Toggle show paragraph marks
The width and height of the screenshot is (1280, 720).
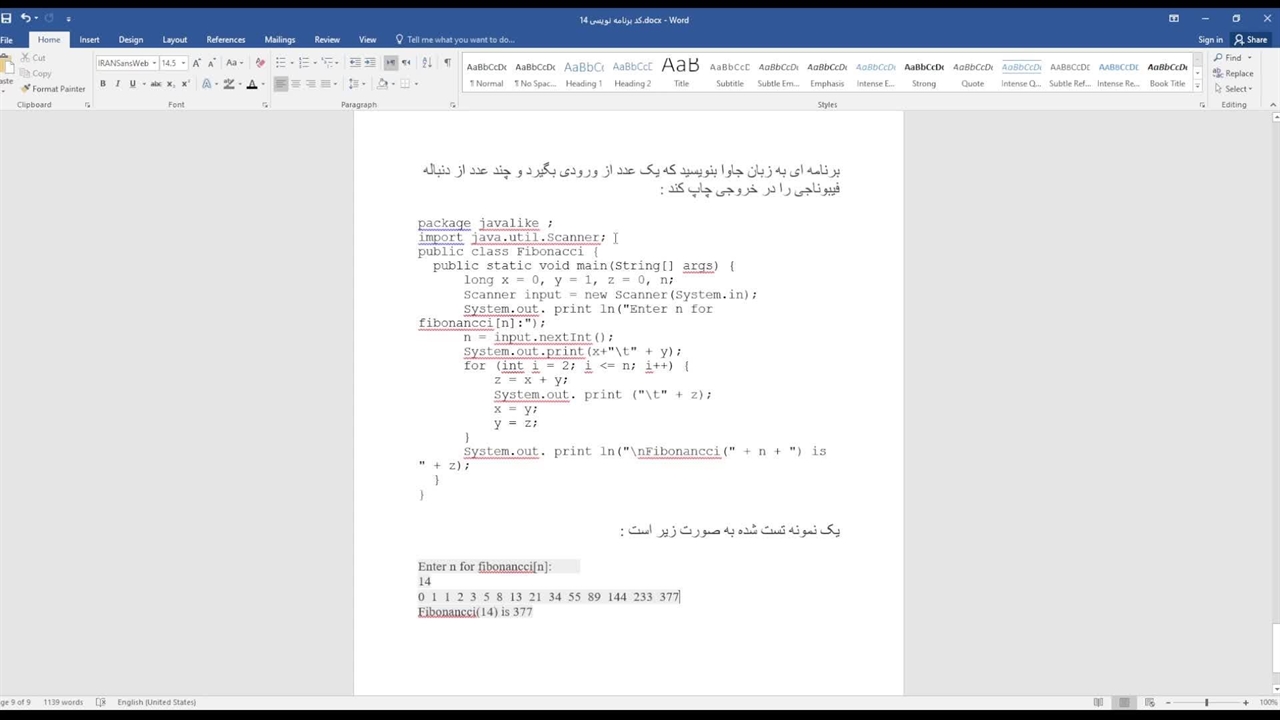(x=447, y=63)
